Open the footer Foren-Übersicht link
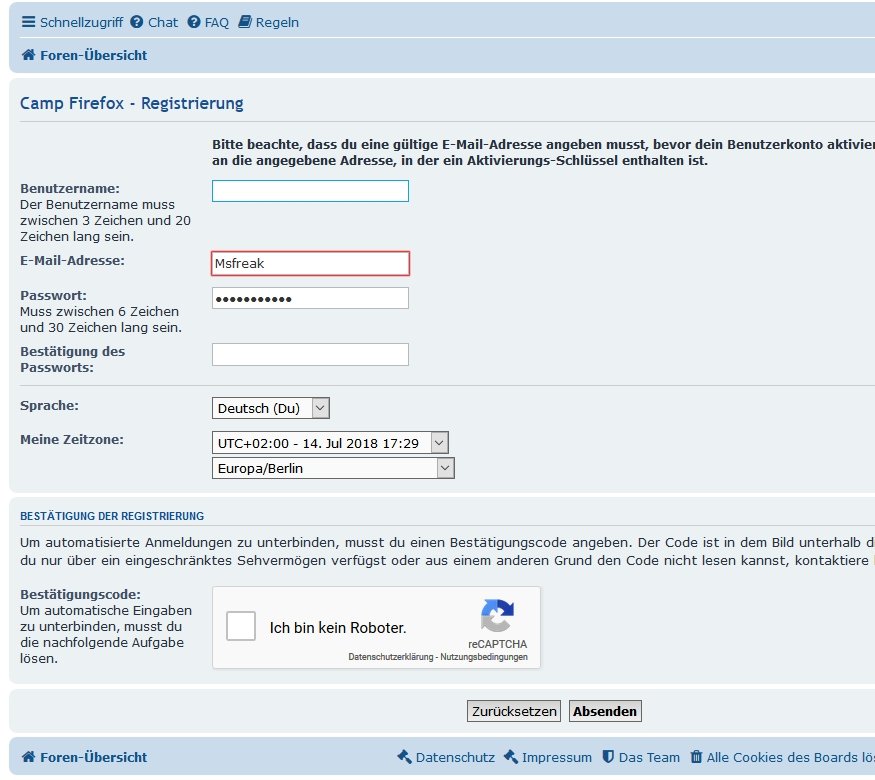This screenshot has height=780, width=875. pyautogui.click(x=93, y=757)
